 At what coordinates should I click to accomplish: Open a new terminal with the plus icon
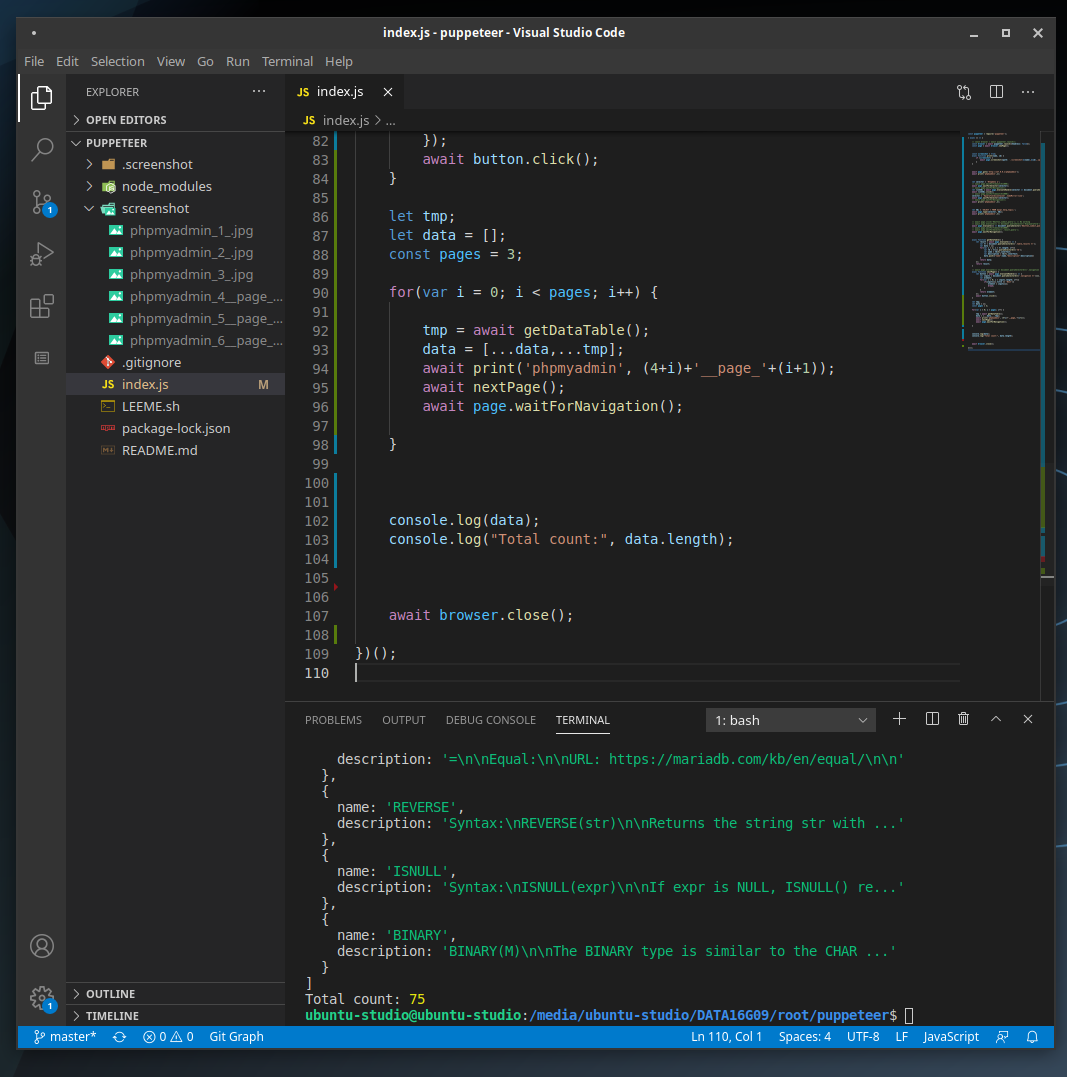(898, 718)
